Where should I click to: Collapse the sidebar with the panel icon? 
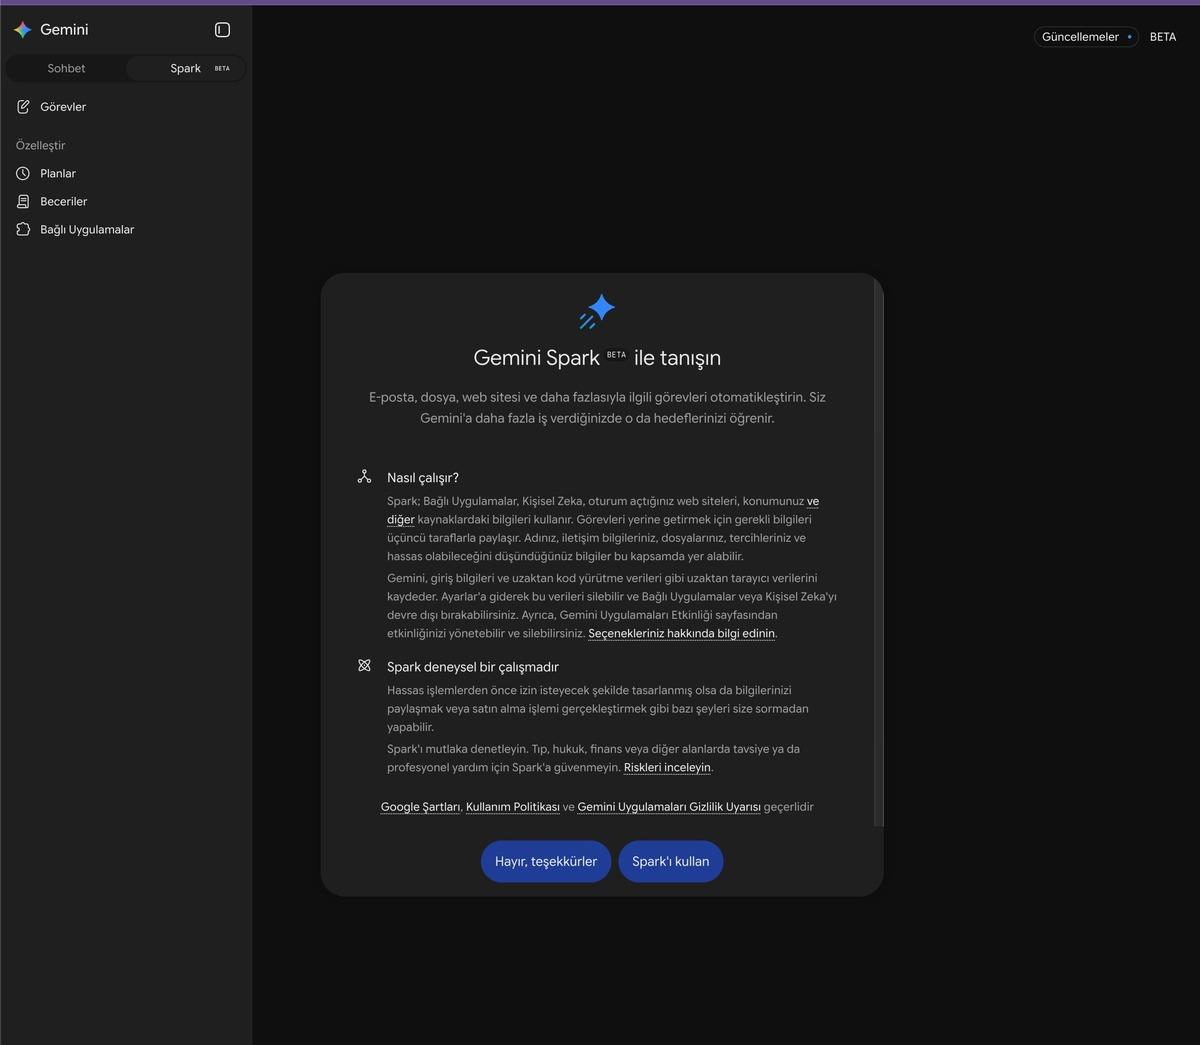[x=222, y=30]
